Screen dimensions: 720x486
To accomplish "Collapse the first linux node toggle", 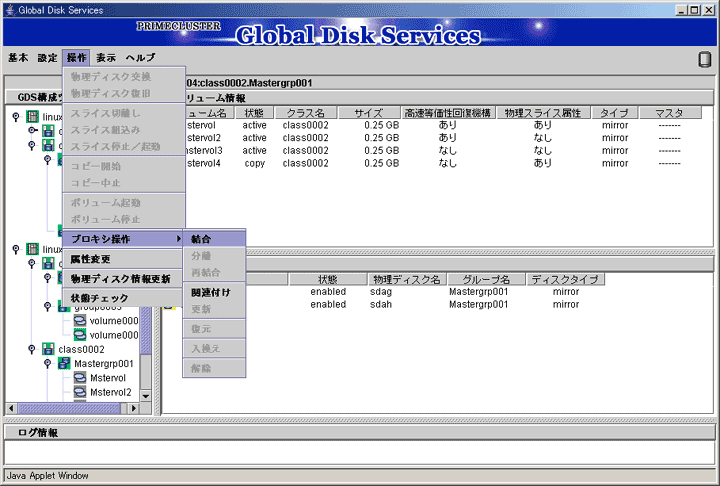I will tap(16, 117).
